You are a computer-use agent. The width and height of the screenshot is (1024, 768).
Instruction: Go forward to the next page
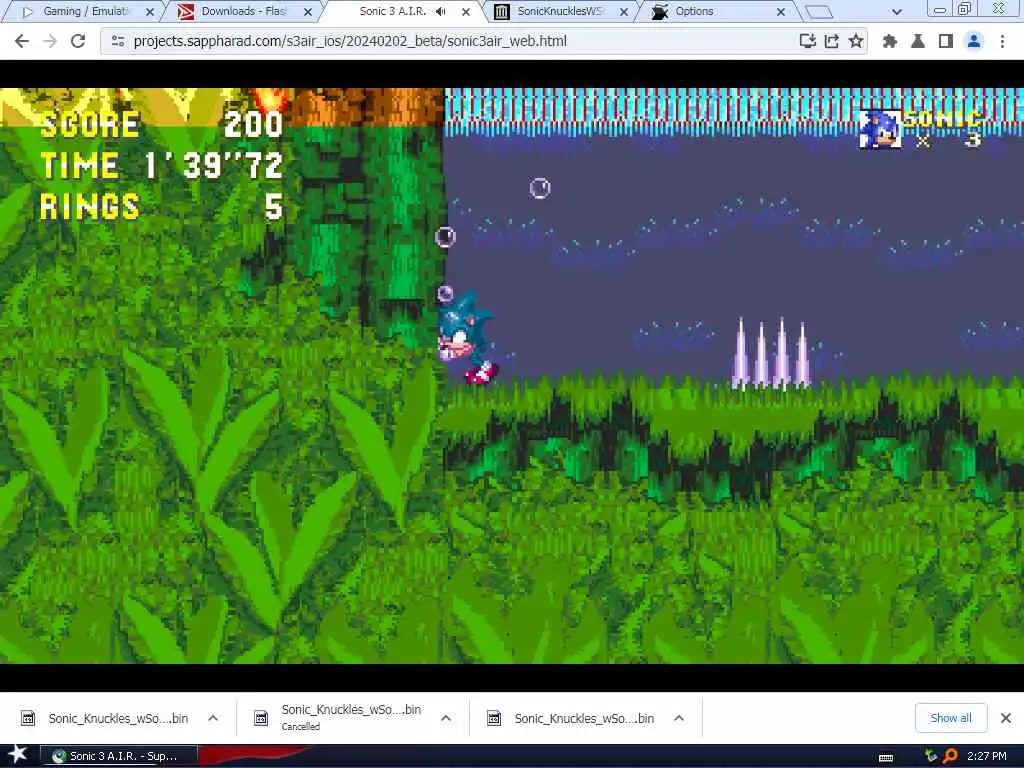50,41
